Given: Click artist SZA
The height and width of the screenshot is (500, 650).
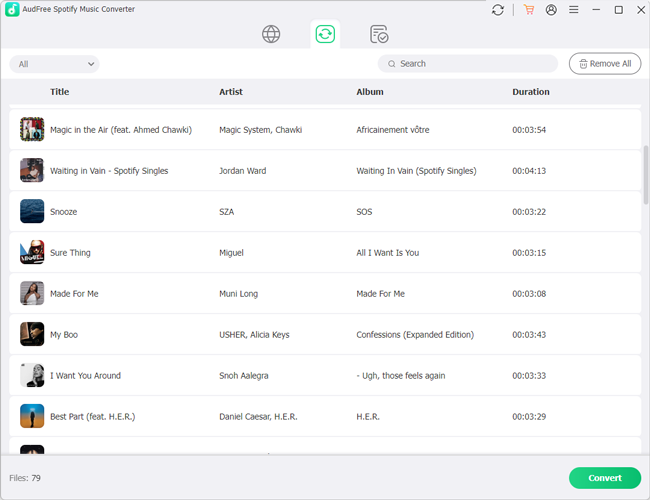Looking at the screenshot, I should click(226, 212).
